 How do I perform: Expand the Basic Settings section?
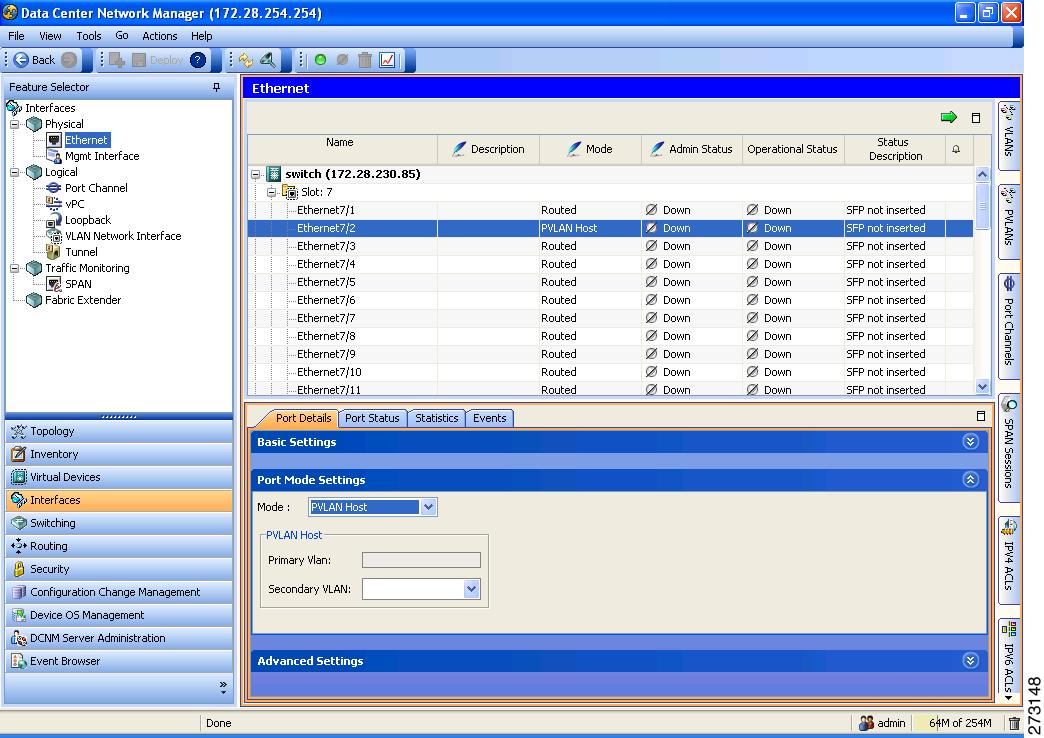tap(970, 442)
